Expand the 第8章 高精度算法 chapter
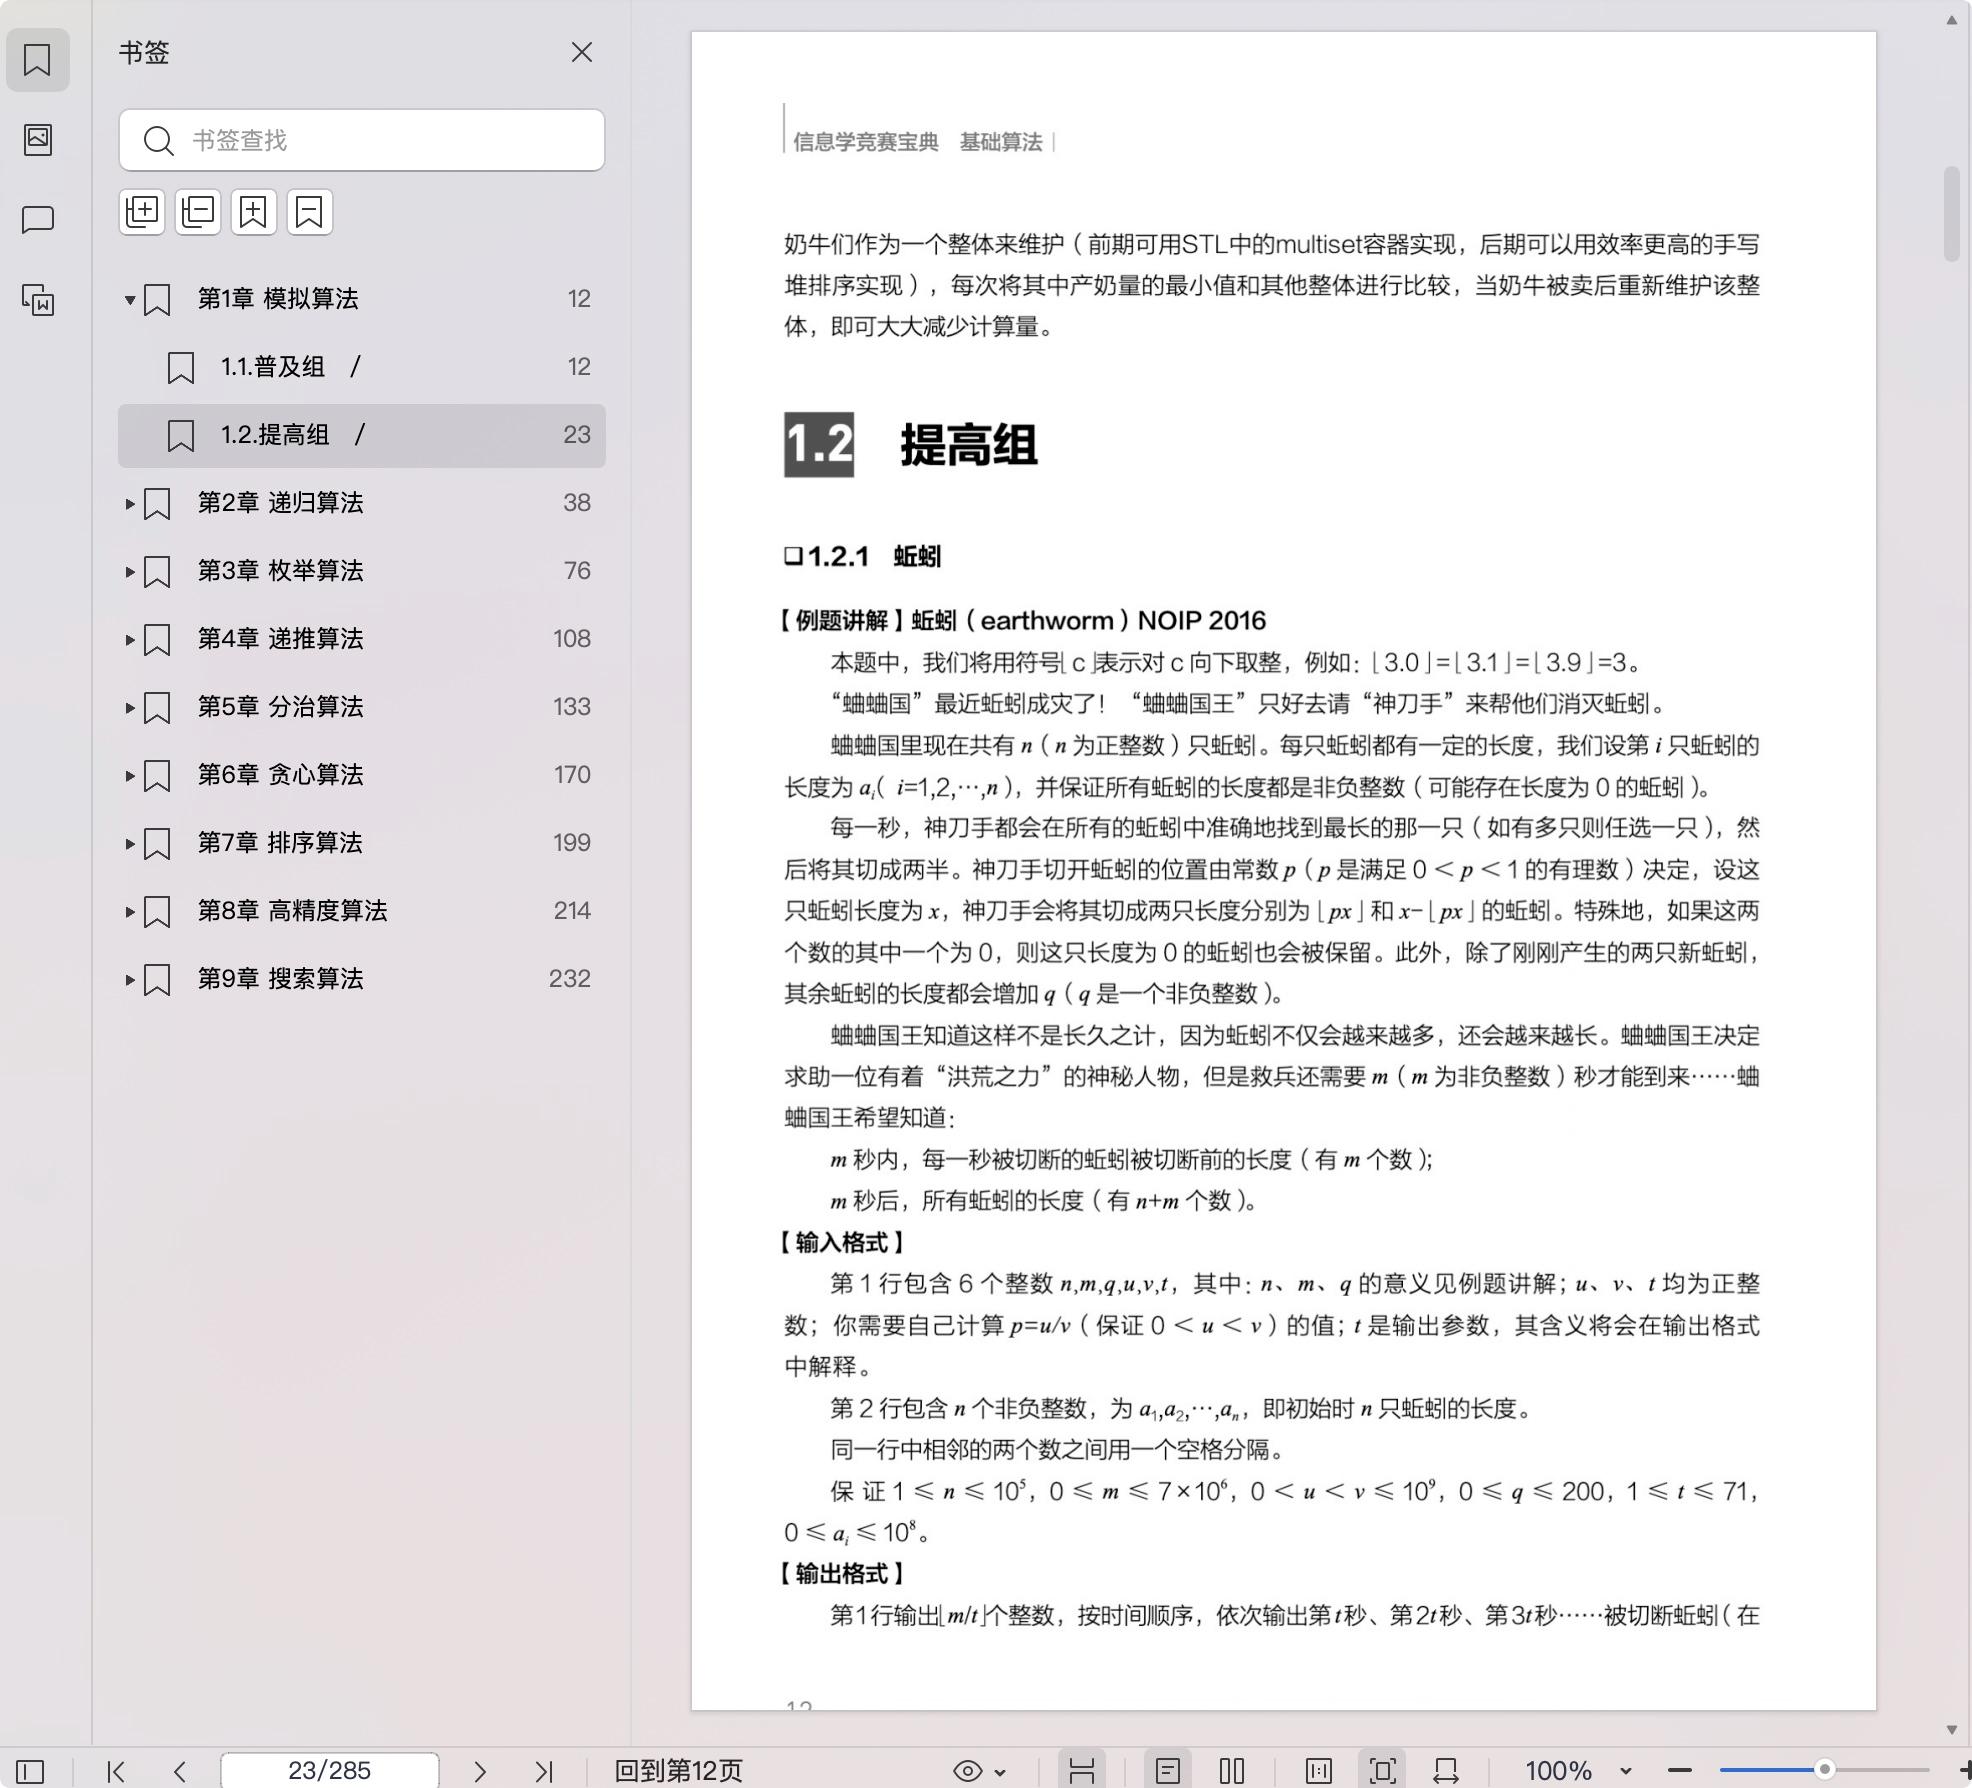The height and width of the screenshot is (1788, 1972). pyautogui.click(x=129, y=911)
